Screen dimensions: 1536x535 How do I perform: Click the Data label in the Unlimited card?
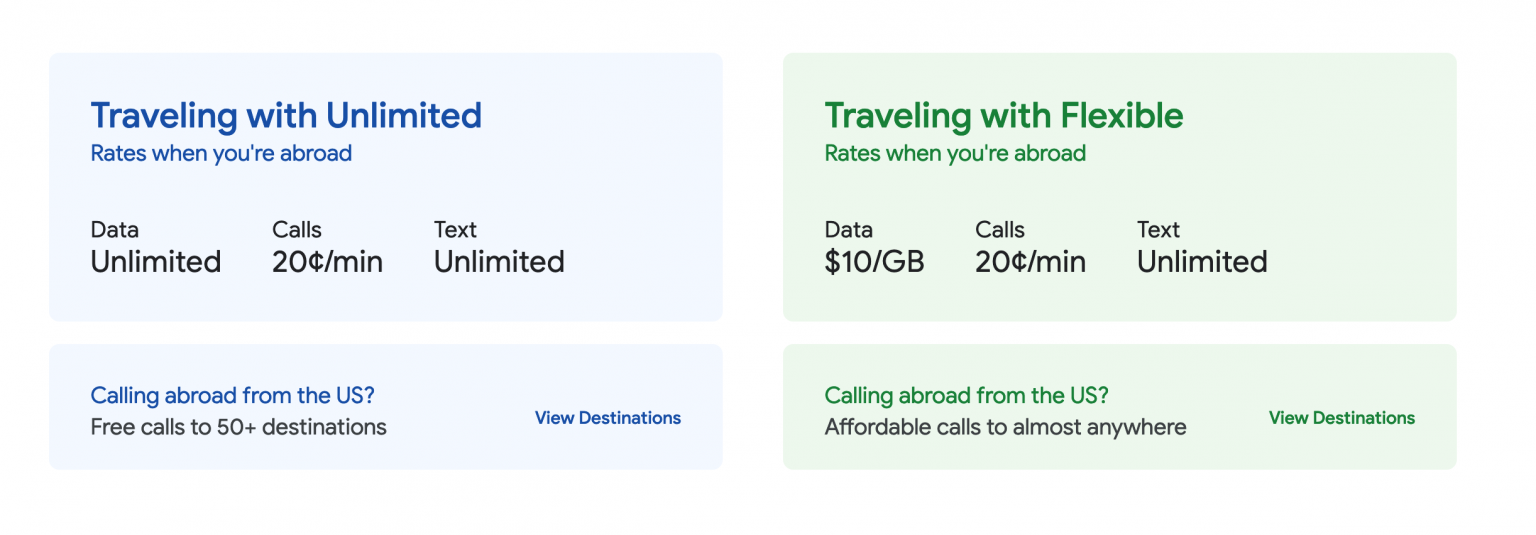(114, 230)
